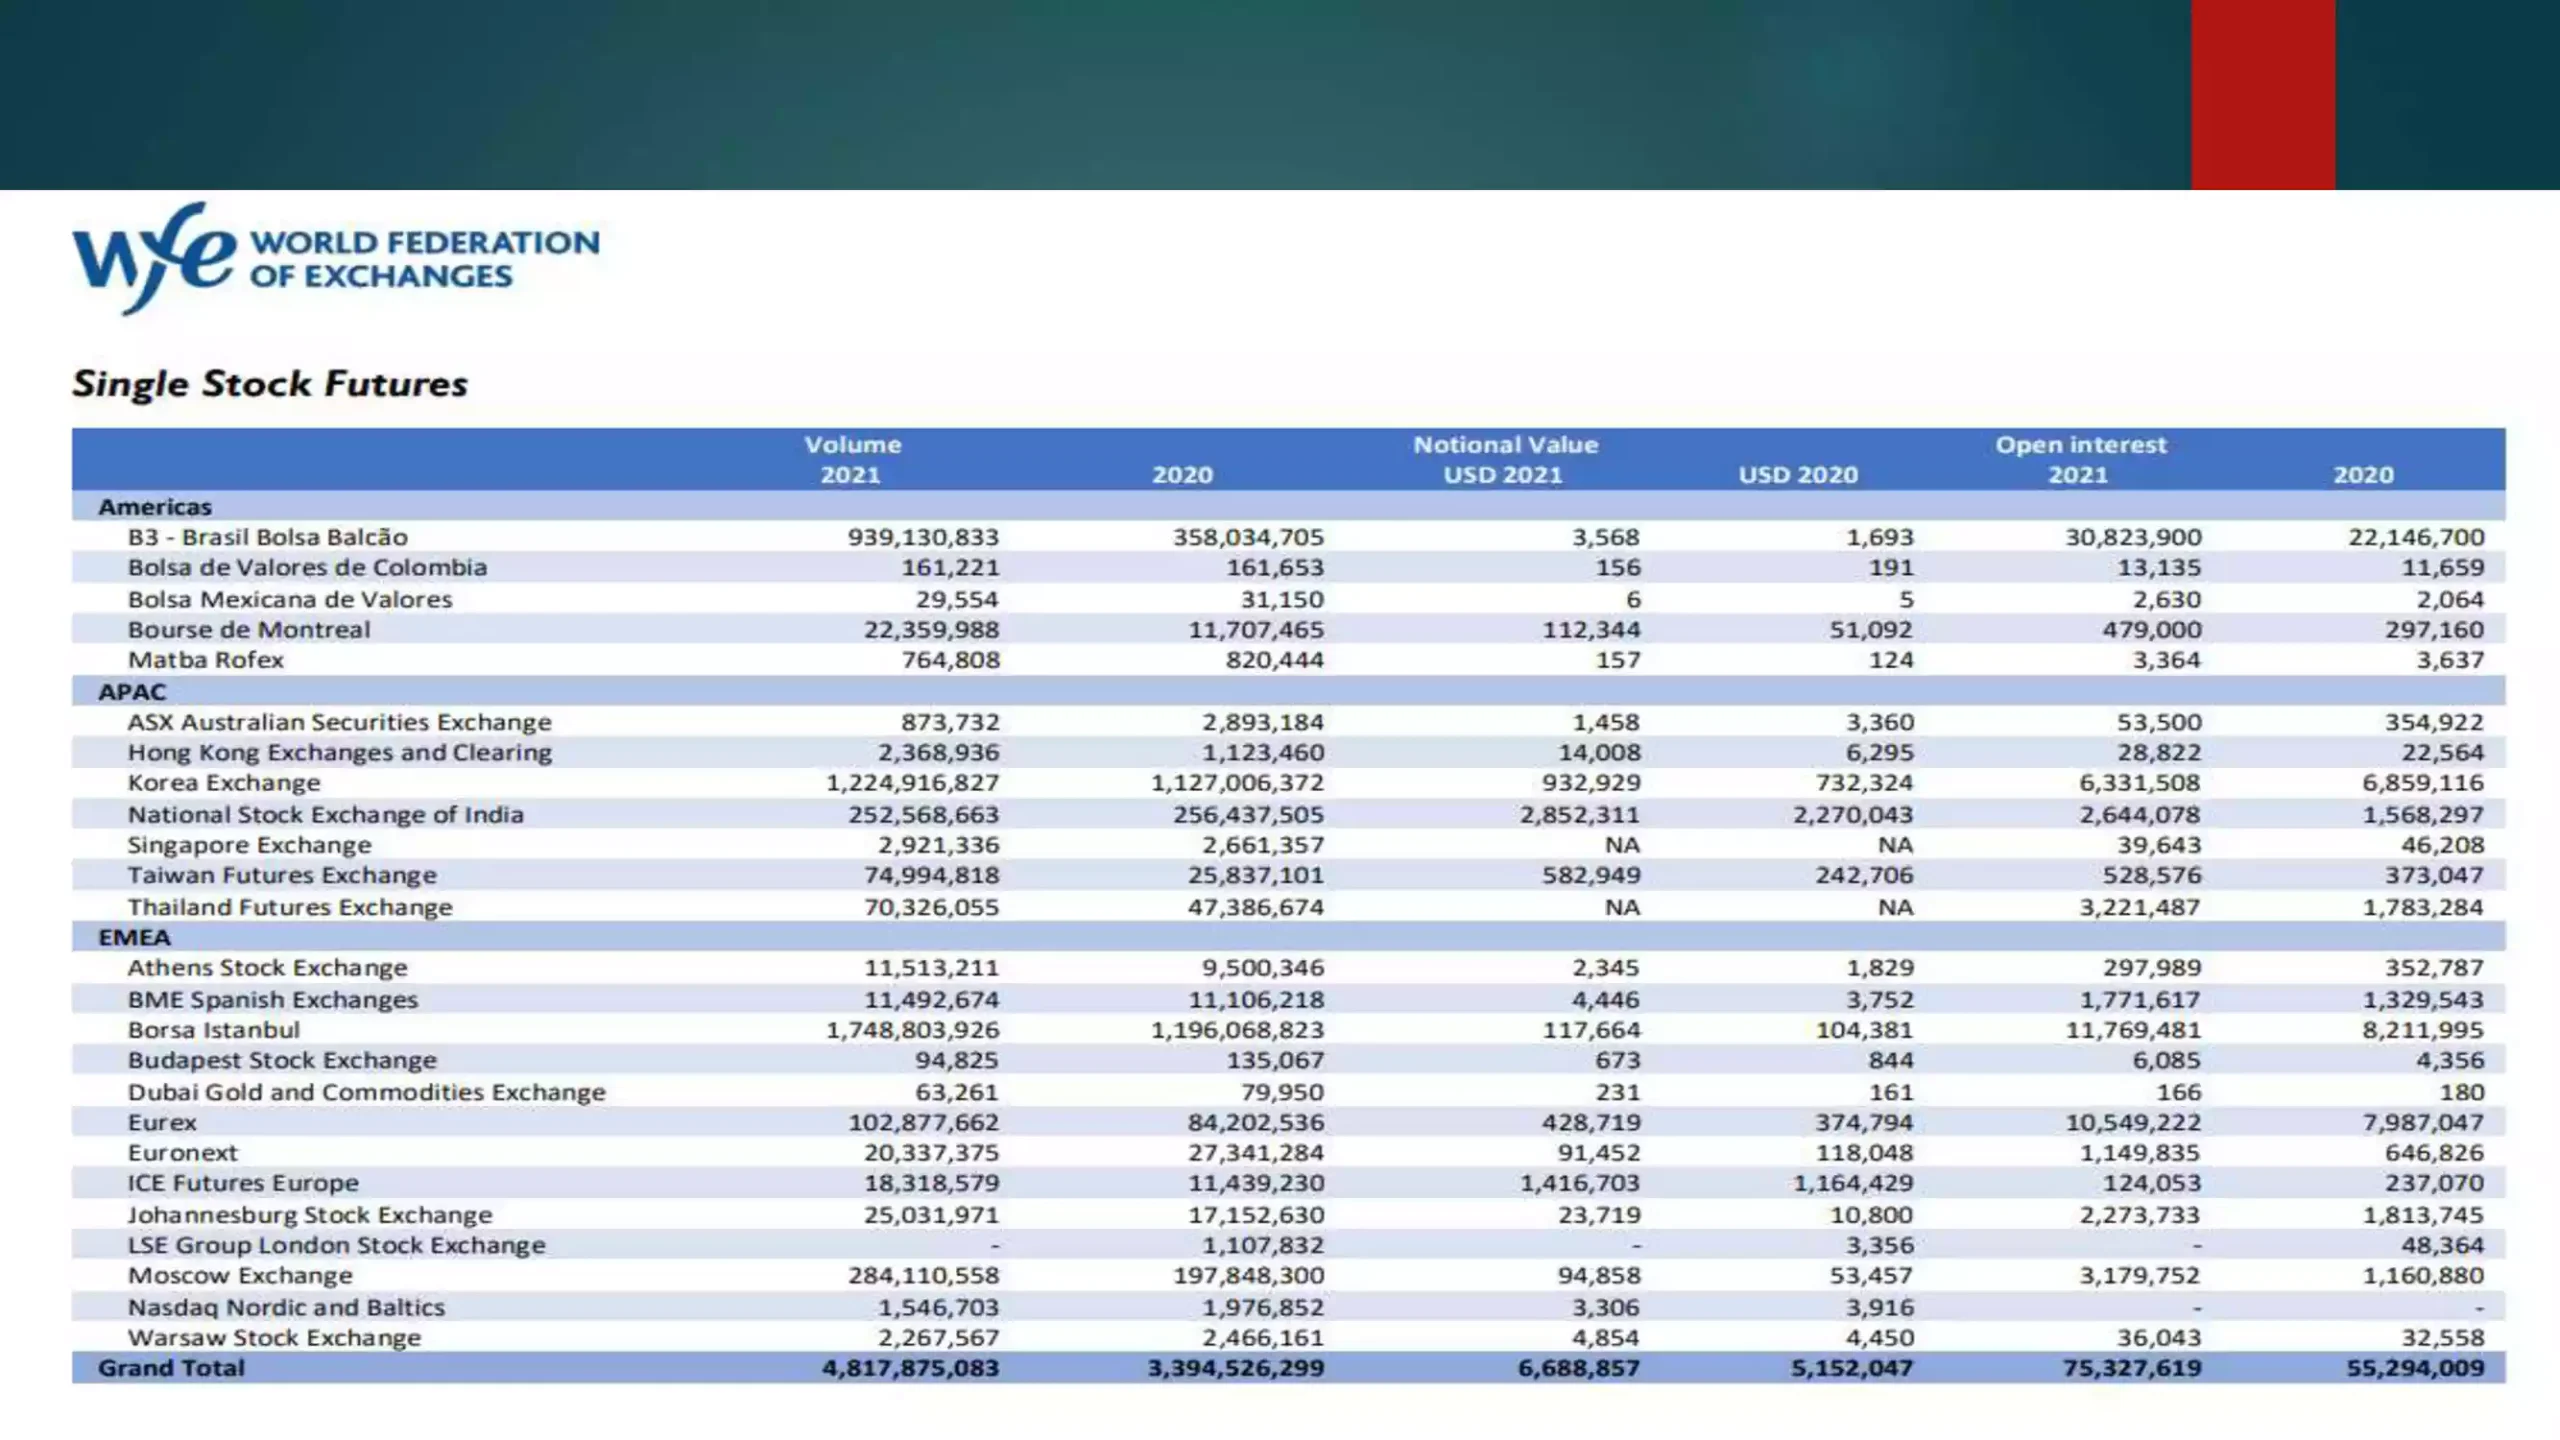Select the 'Americas' region row

(x=1288, y=506)
